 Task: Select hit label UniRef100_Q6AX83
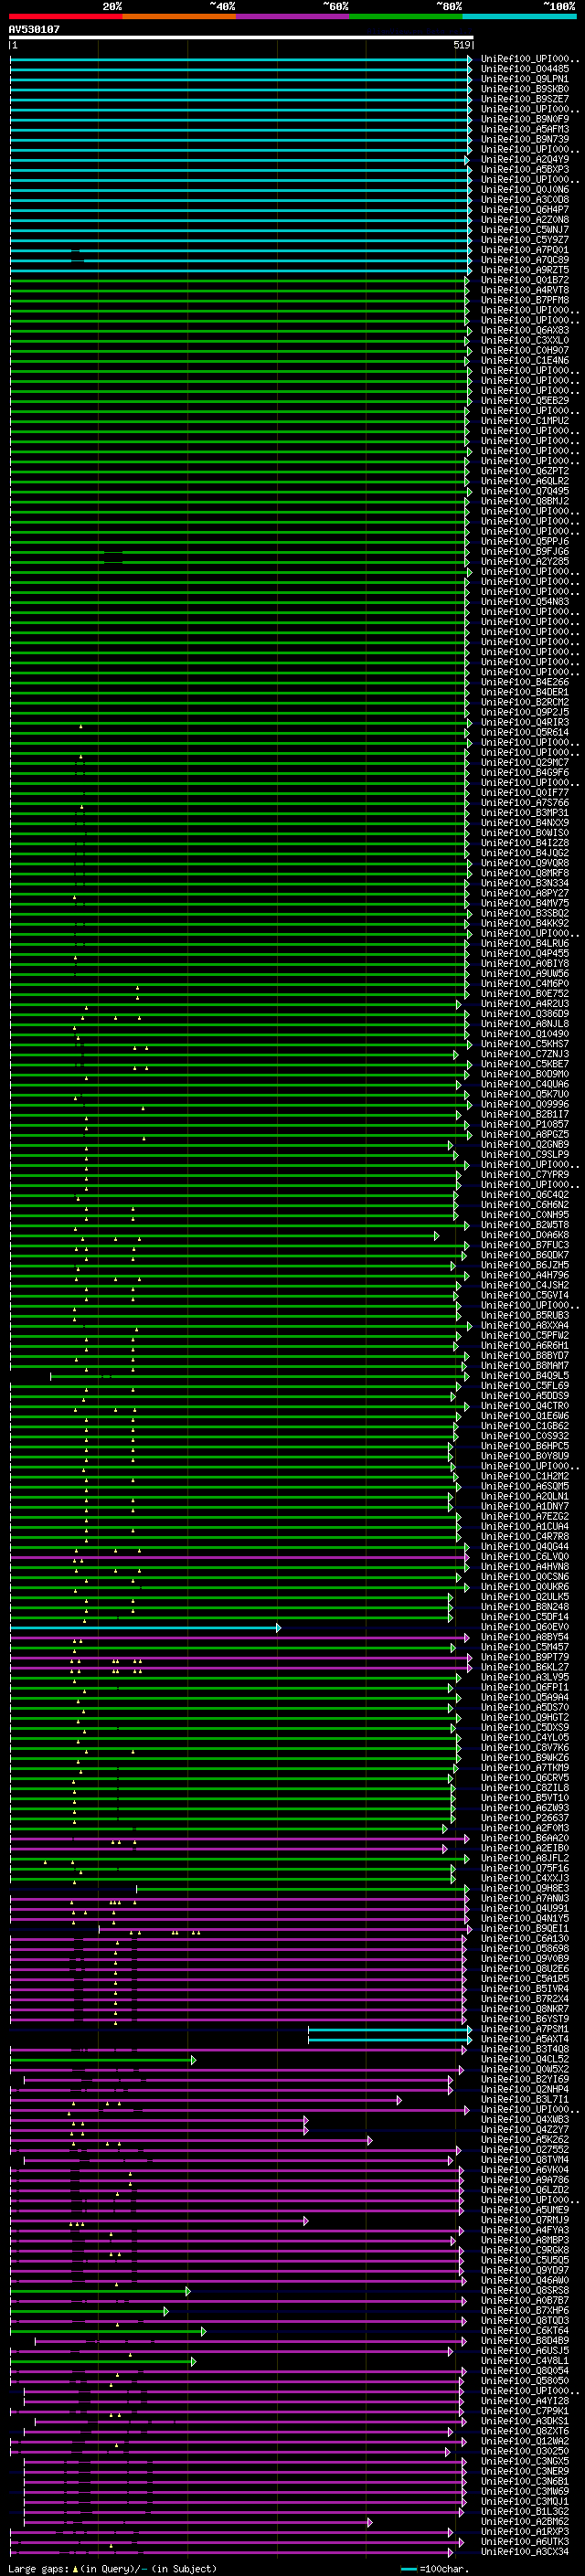click(x=525, y=330)
